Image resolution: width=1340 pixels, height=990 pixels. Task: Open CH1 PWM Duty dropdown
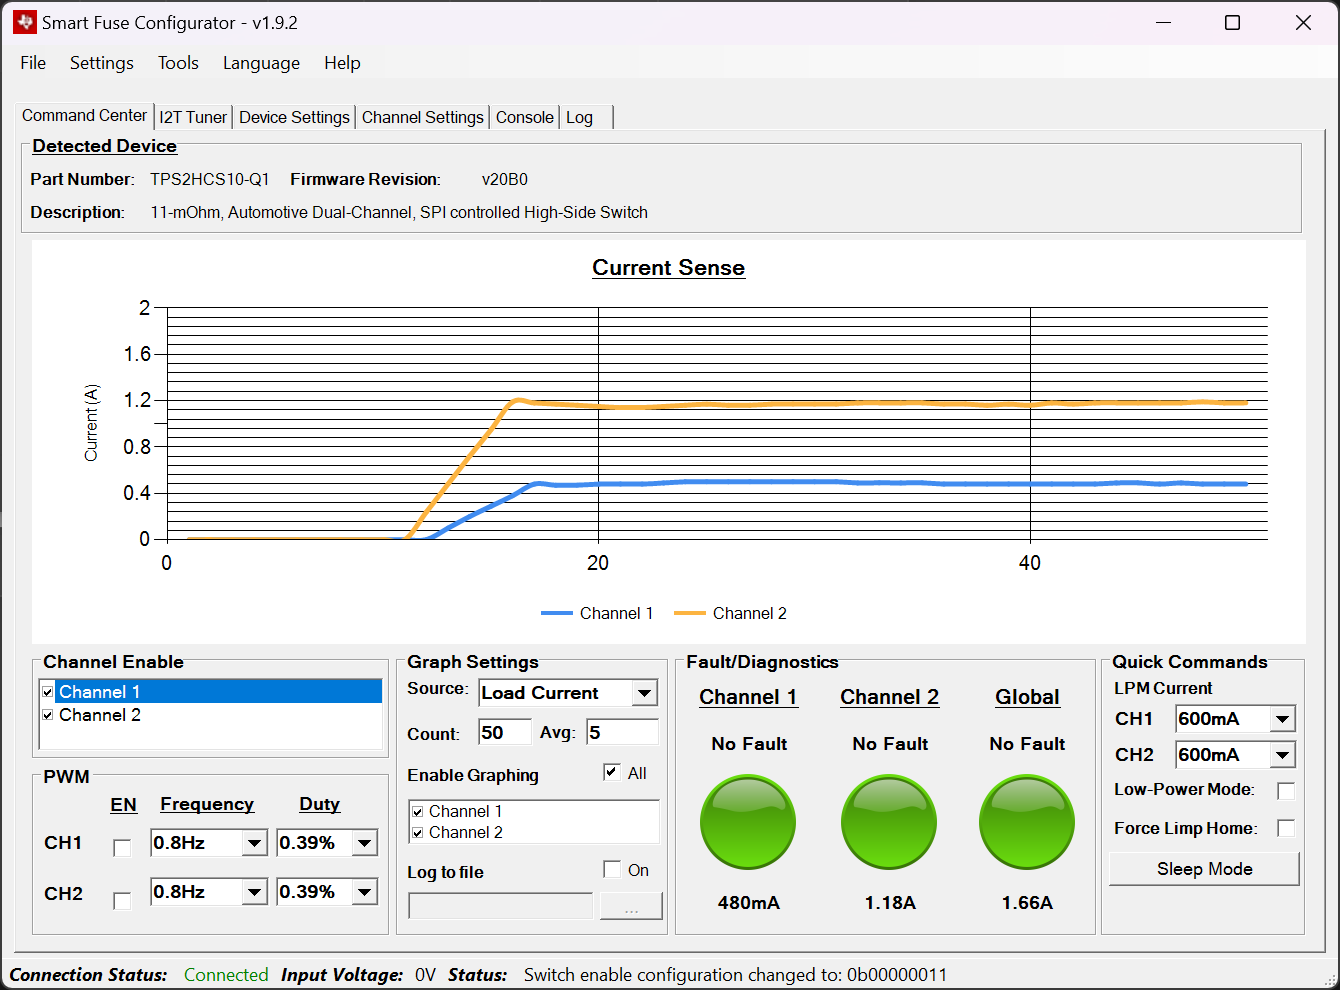[x=365, y=843]
